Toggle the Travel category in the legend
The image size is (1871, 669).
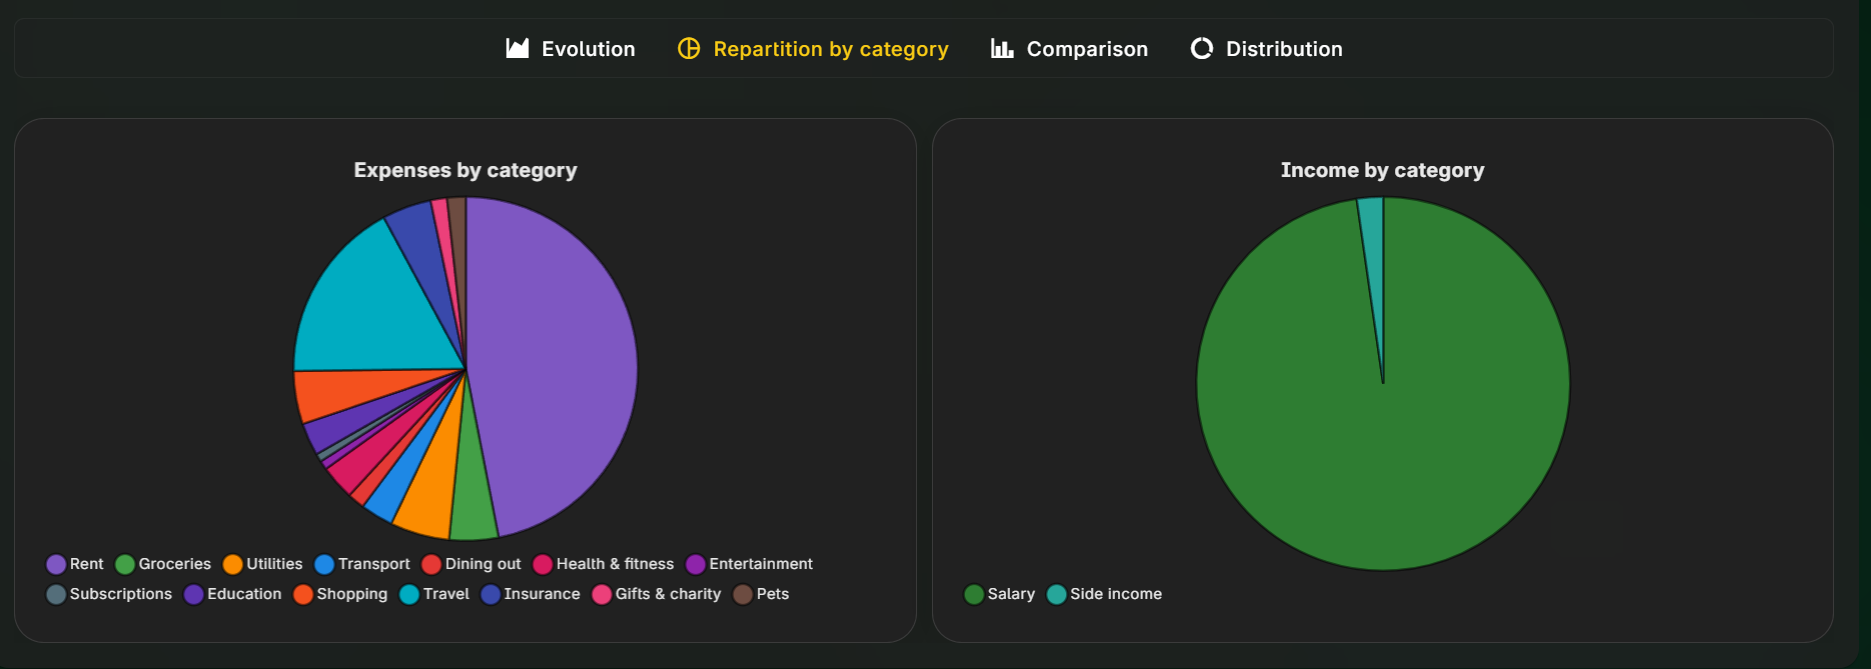[x=434, y=593]
